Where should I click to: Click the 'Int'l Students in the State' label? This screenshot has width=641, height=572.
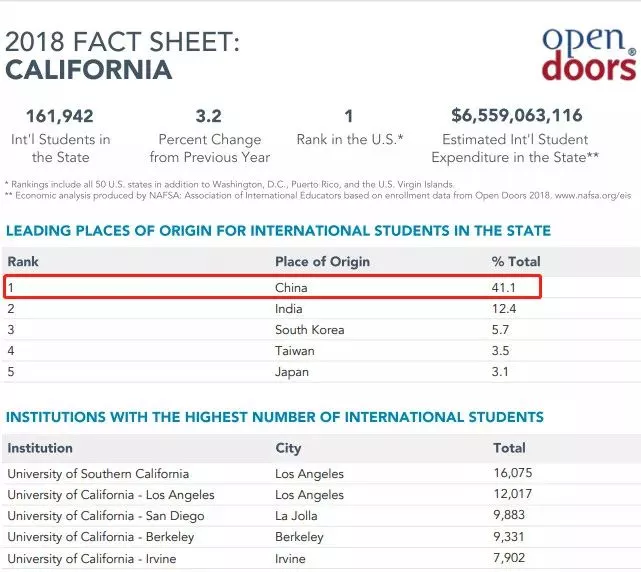coord(61,148)
